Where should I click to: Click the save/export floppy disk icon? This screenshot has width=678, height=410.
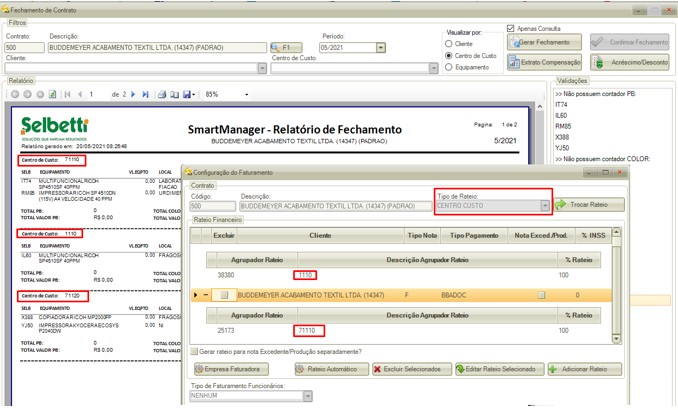186,94
